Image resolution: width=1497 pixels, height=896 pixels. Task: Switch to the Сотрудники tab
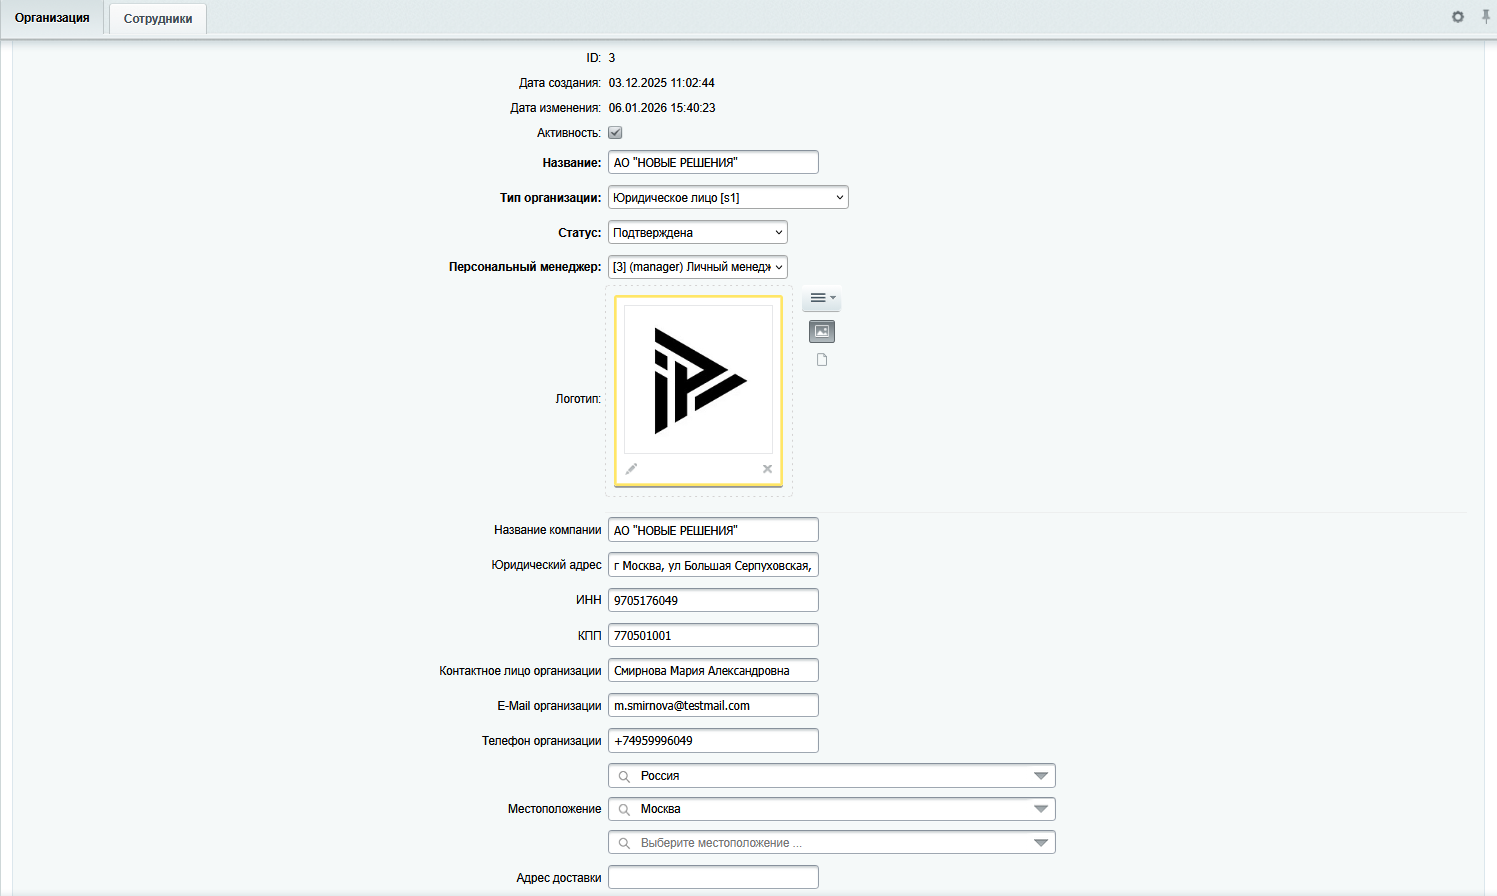pos(158,19)
